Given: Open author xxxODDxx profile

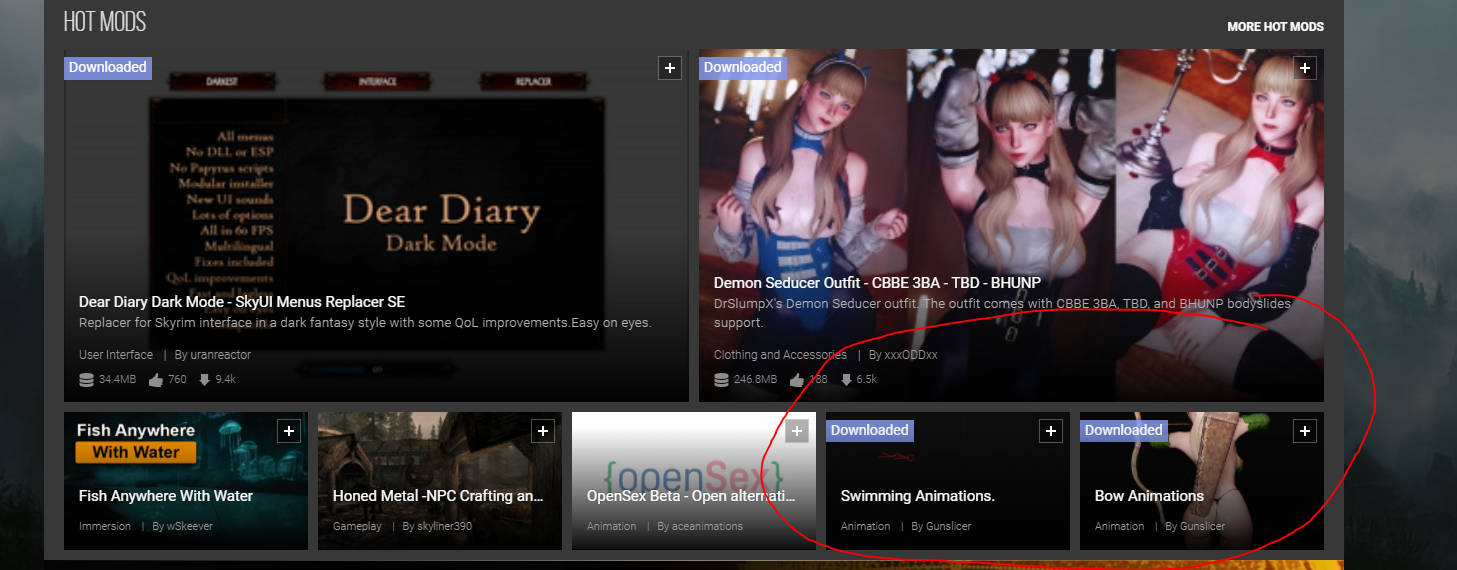Looking at the screenshot, I should [x=911, y=355].
